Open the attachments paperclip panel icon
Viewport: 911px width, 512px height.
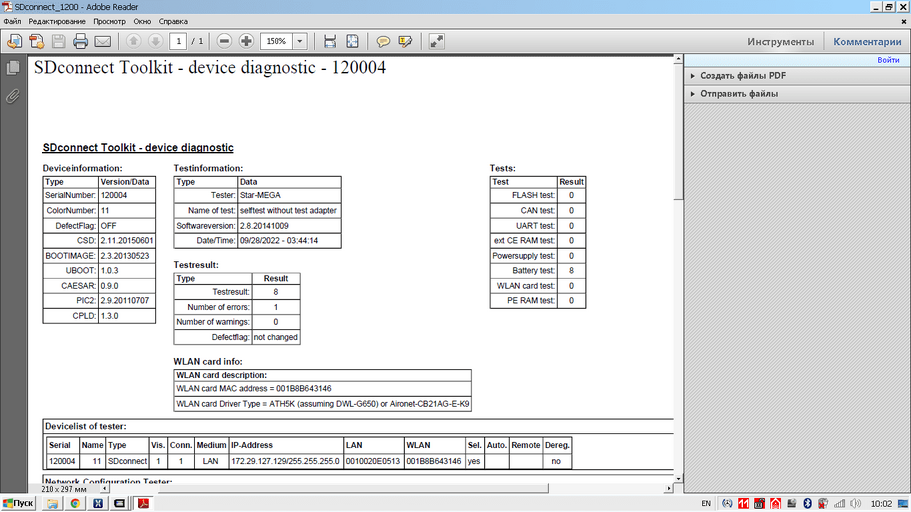(13, 96)
